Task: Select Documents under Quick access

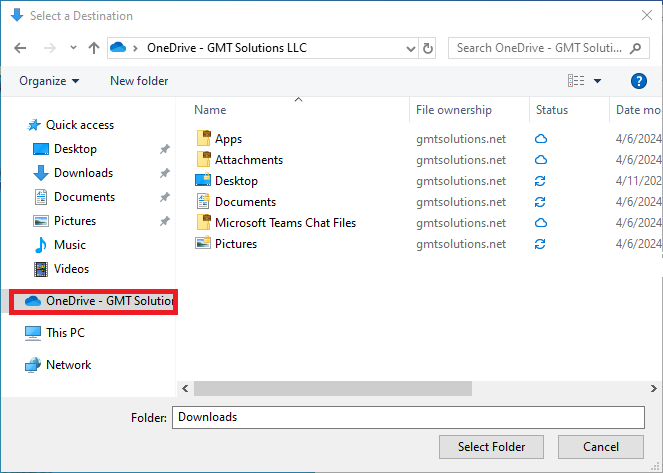Action: pyautogui.click(x=84, y=197)
